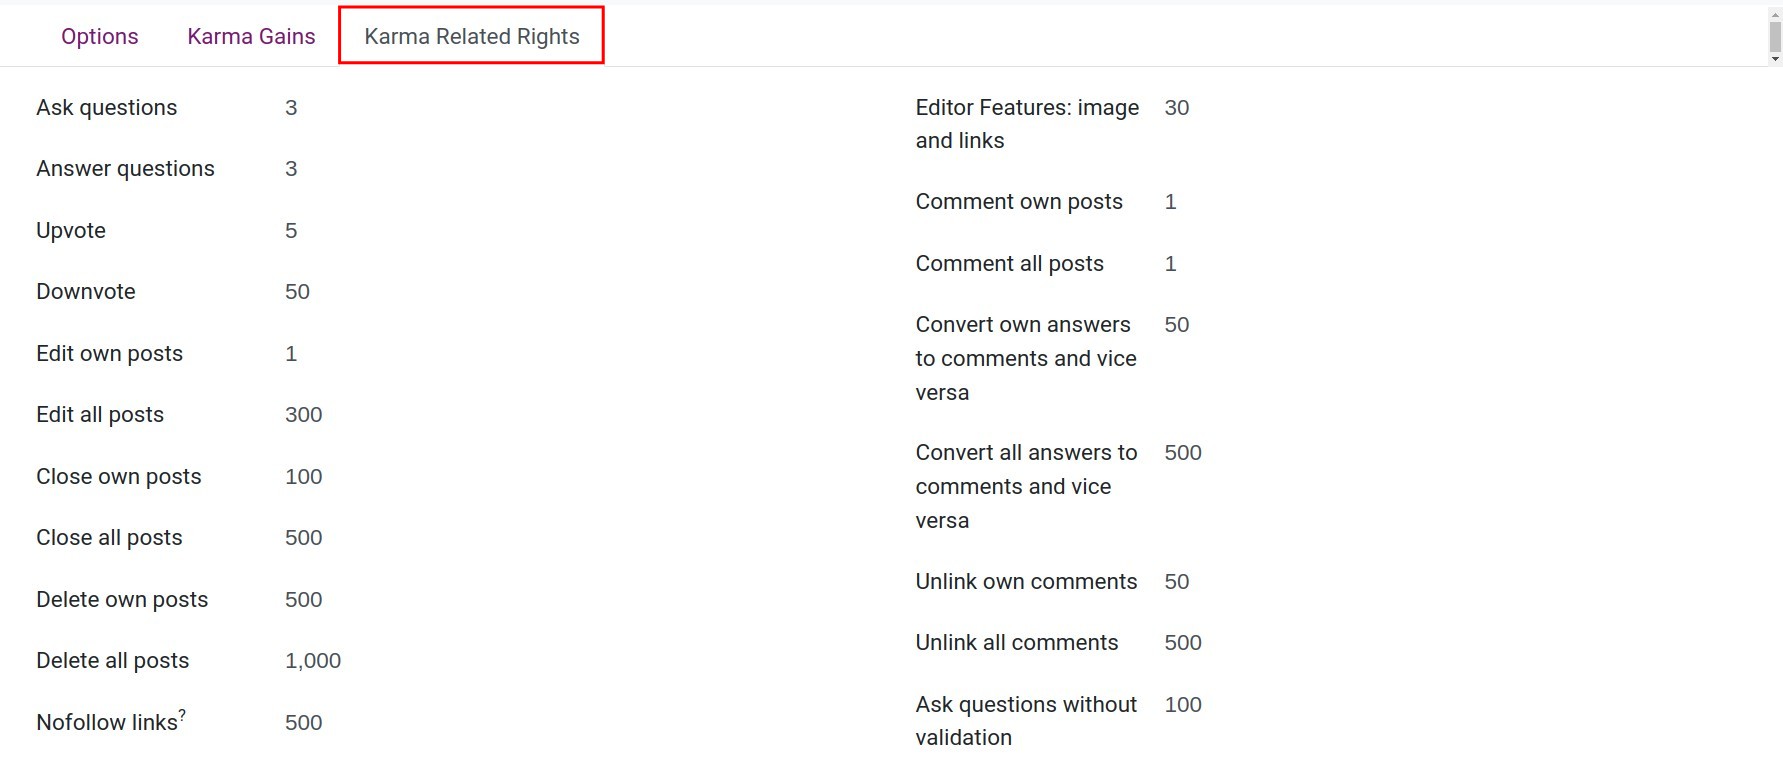Image resolution: width=1783 pixels, height=769 pixels.
Task: Edit the Delete own posts value
Action: 303,599
